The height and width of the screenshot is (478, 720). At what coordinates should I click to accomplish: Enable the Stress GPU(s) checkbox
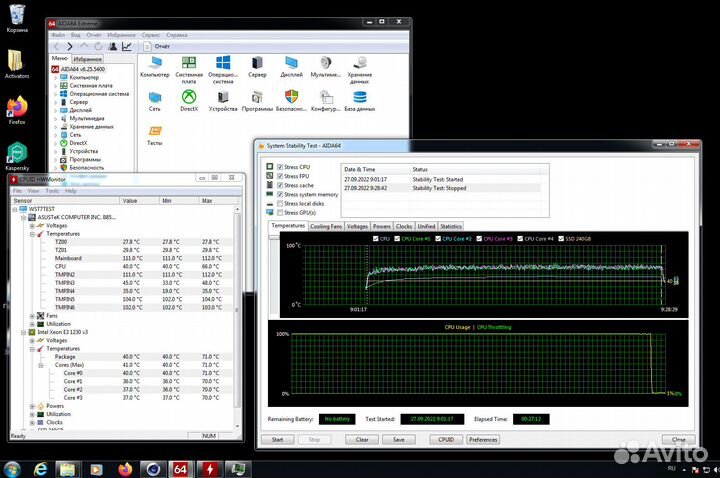coord(280,213)
